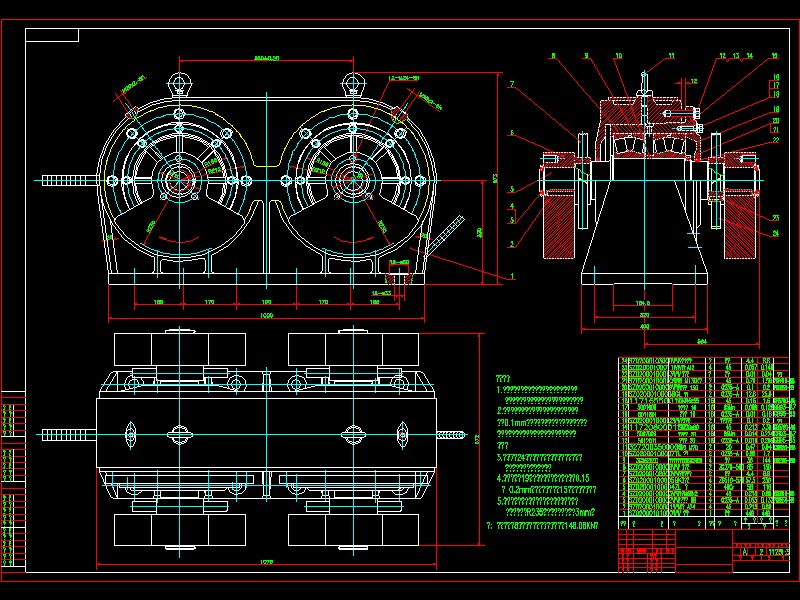The height and width of the screenshot is (600, 800).
Task: Click the 1090 overall dimension below front view
Action: tap(263, 312)
